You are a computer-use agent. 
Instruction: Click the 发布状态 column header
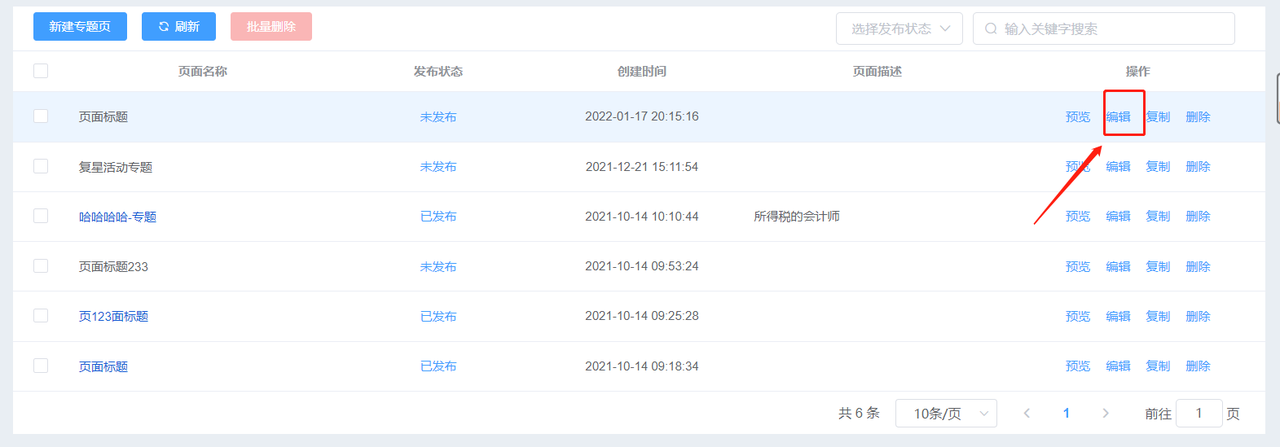coord(438,72)
